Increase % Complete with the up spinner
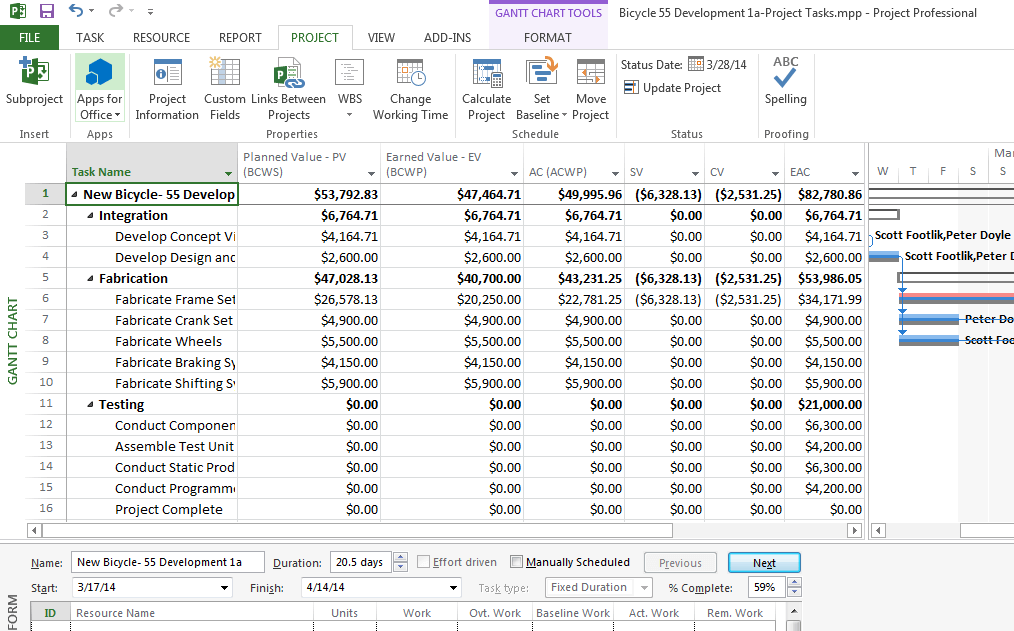This screenshot has width=1014, height=631. [x=795, y=583]
